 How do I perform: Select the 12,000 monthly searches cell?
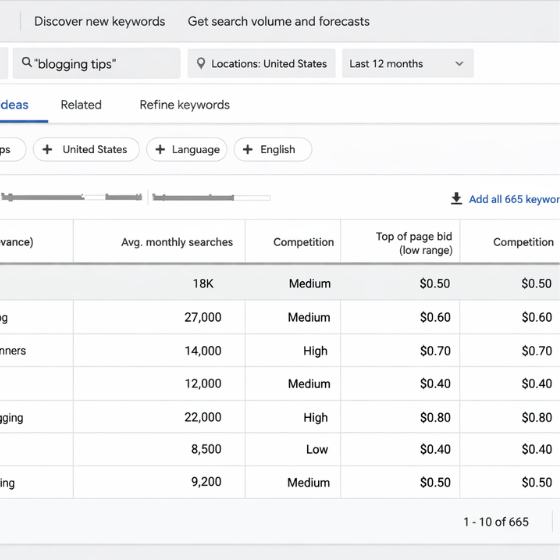click(159, 384)
